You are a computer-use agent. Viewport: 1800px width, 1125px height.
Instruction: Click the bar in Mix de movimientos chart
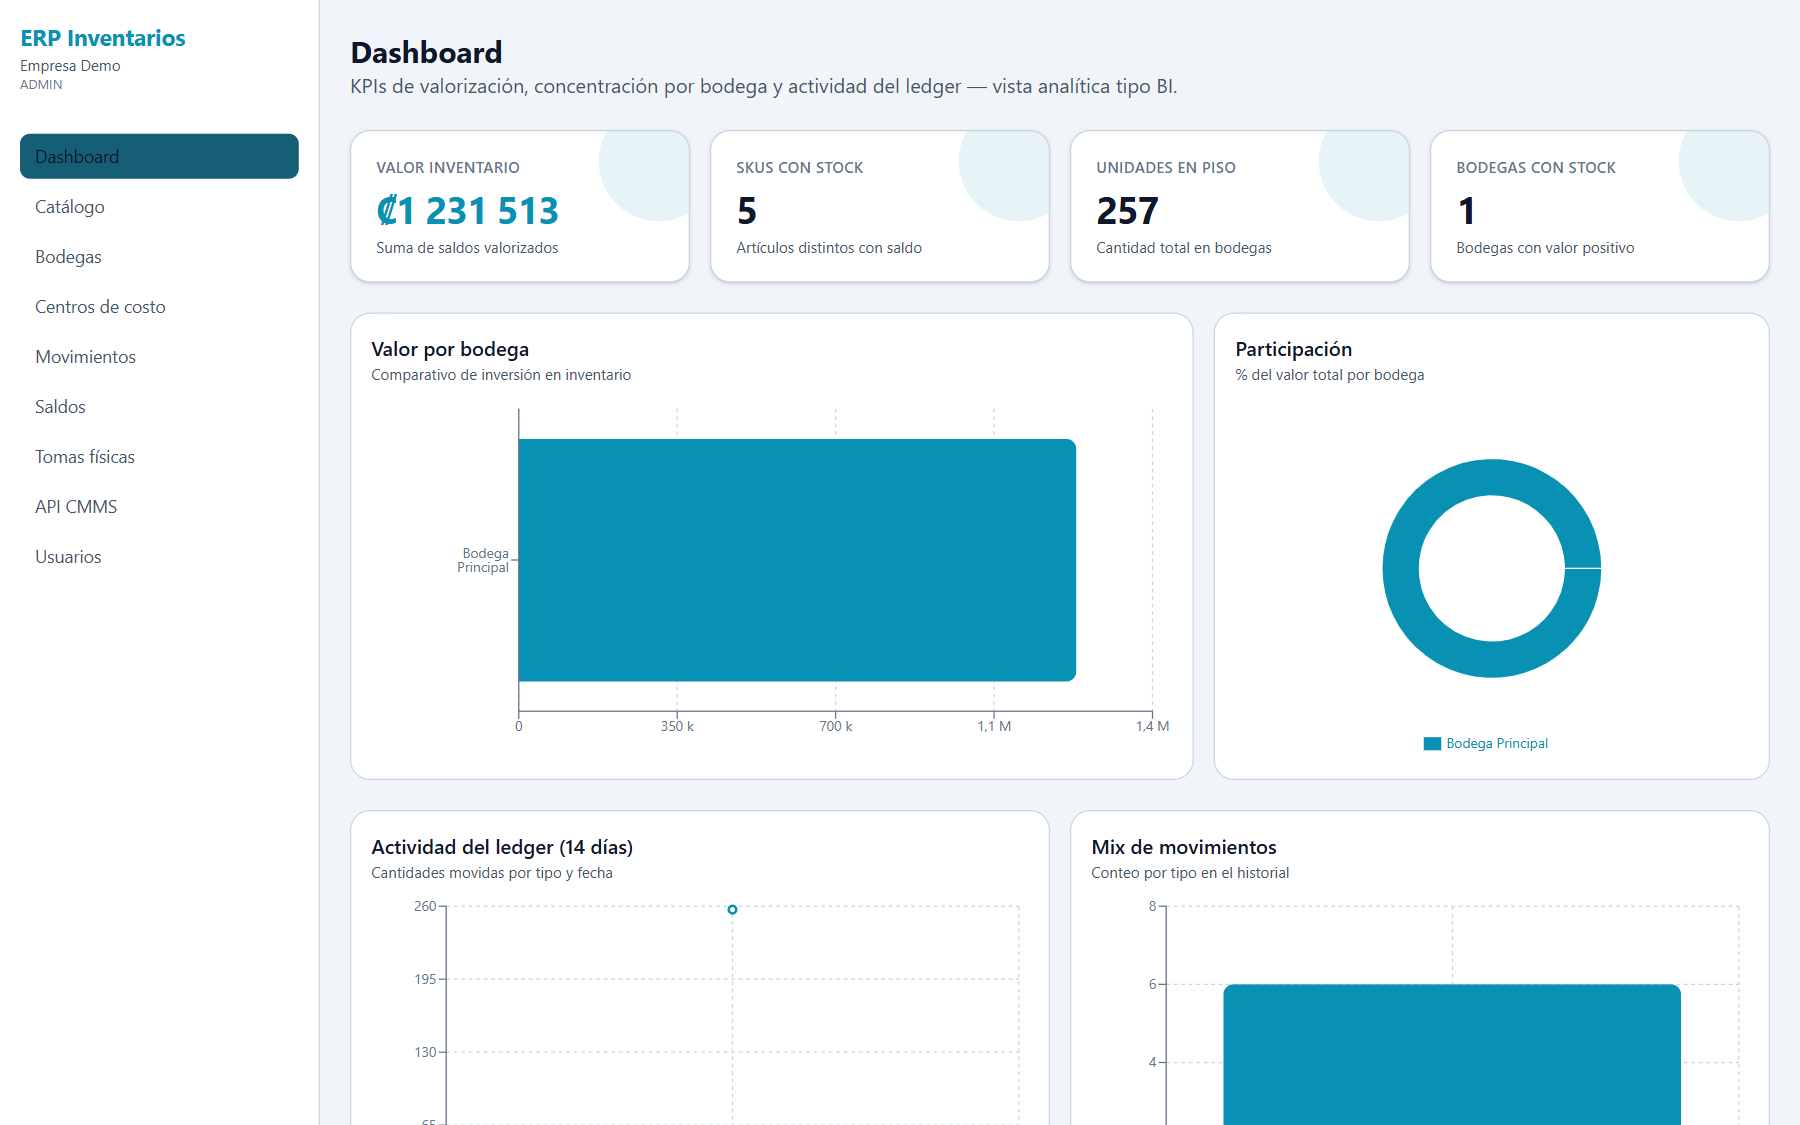pyautogui.click(x=1452, y=1055)
